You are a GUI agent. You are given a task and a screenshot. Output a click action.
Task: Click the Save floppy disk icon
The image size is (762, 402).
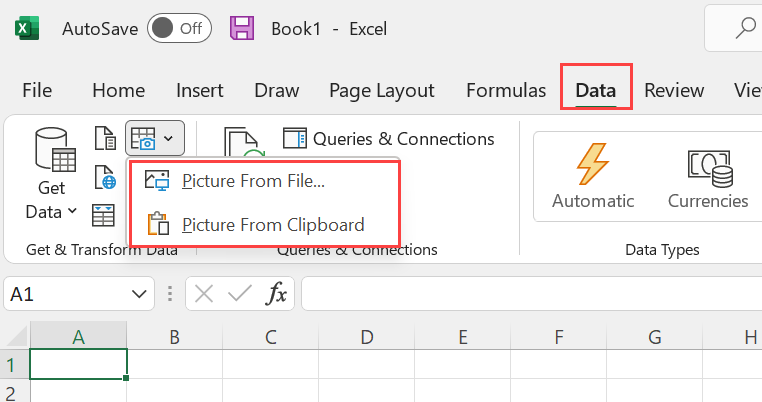point(241,28)
